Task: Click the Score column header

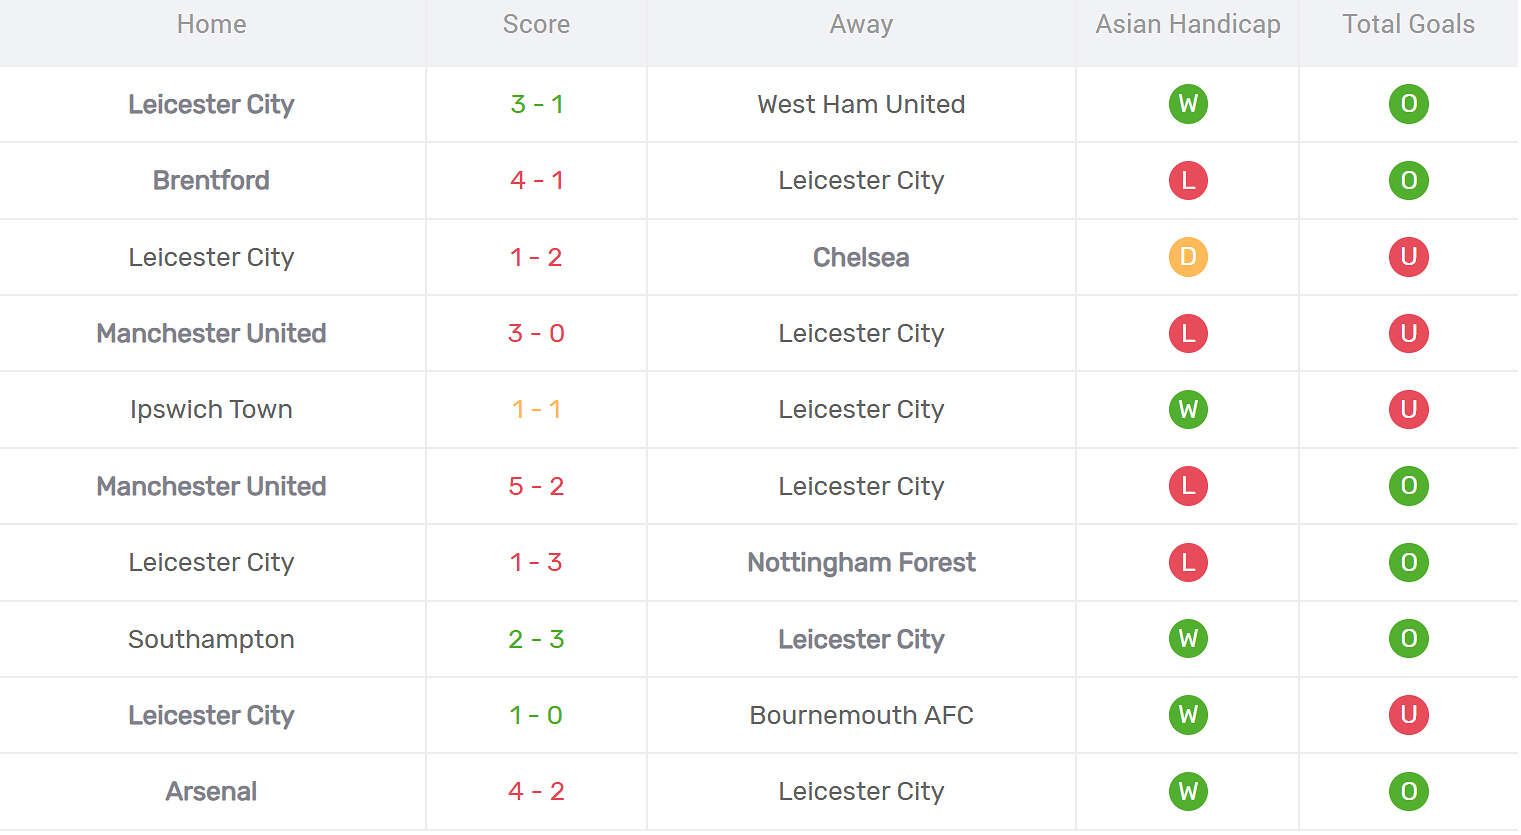Action: tap(536, 25)
